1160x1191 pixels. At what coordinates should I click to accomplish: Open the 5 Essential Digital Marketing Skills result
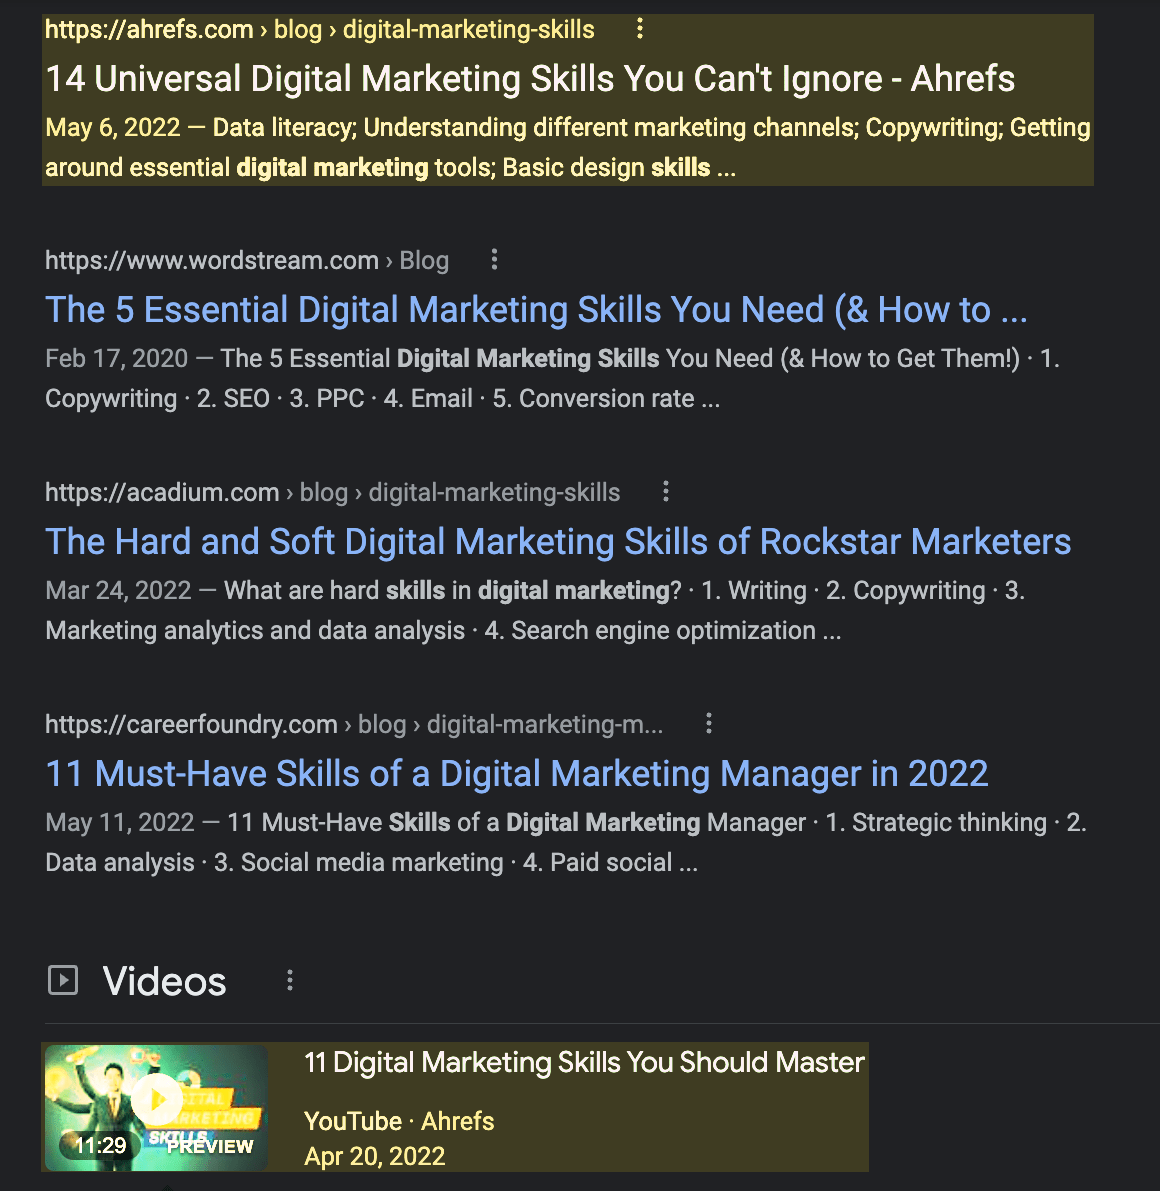(536, 310)
